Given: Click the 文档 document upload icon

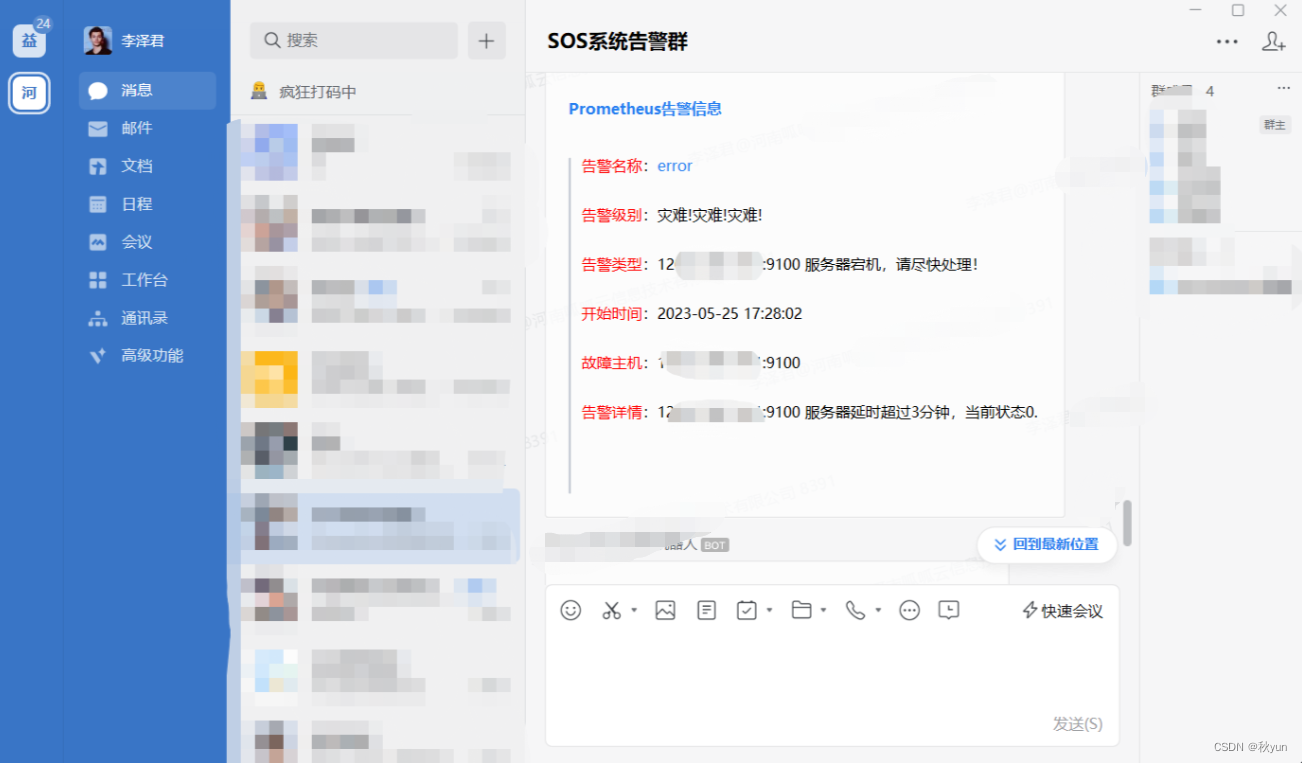Looking at the screenshot, I should 98,166.
